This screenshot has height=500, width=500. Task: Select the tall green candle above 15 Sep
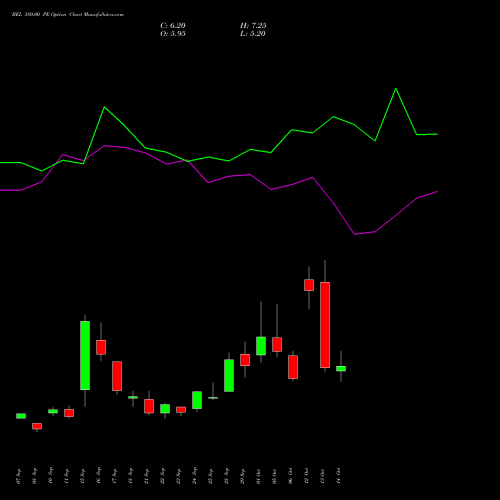coord(85,355)
